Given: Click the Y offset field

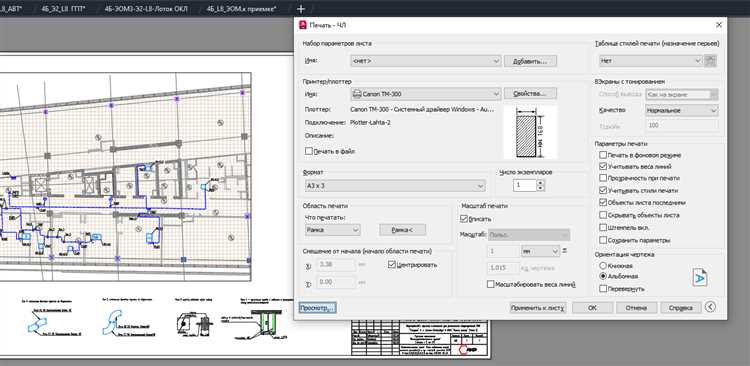Looking at the screenshot, I should click(x=336, y=282).
